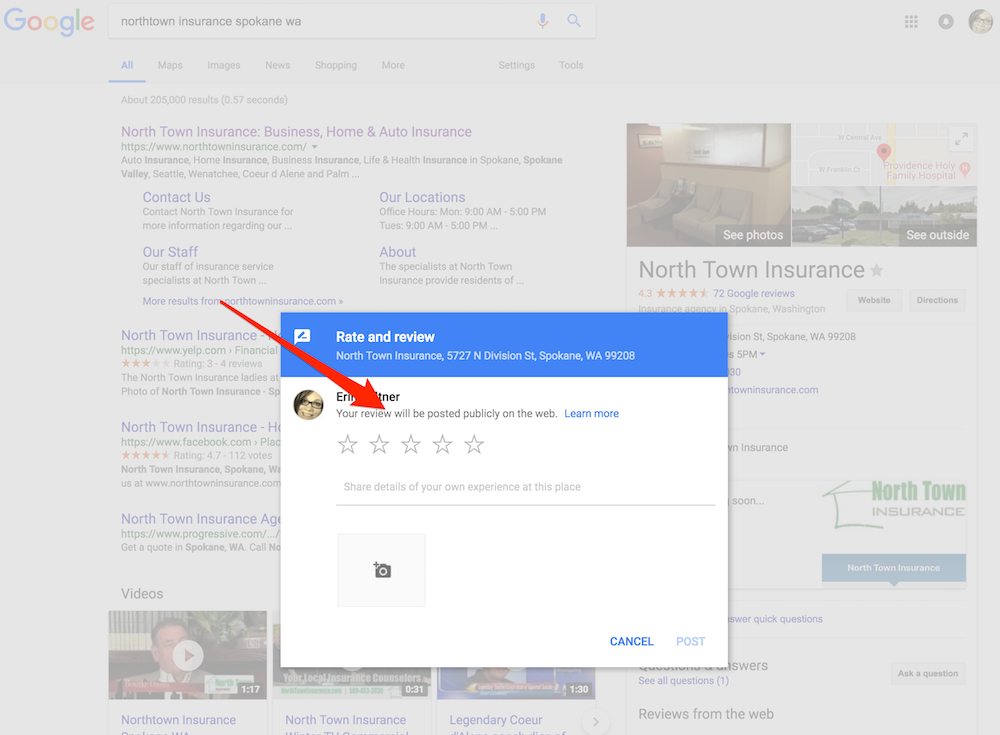
Task: Open the Settings menu
Action: pyautogui.click(x=517, y=65)
